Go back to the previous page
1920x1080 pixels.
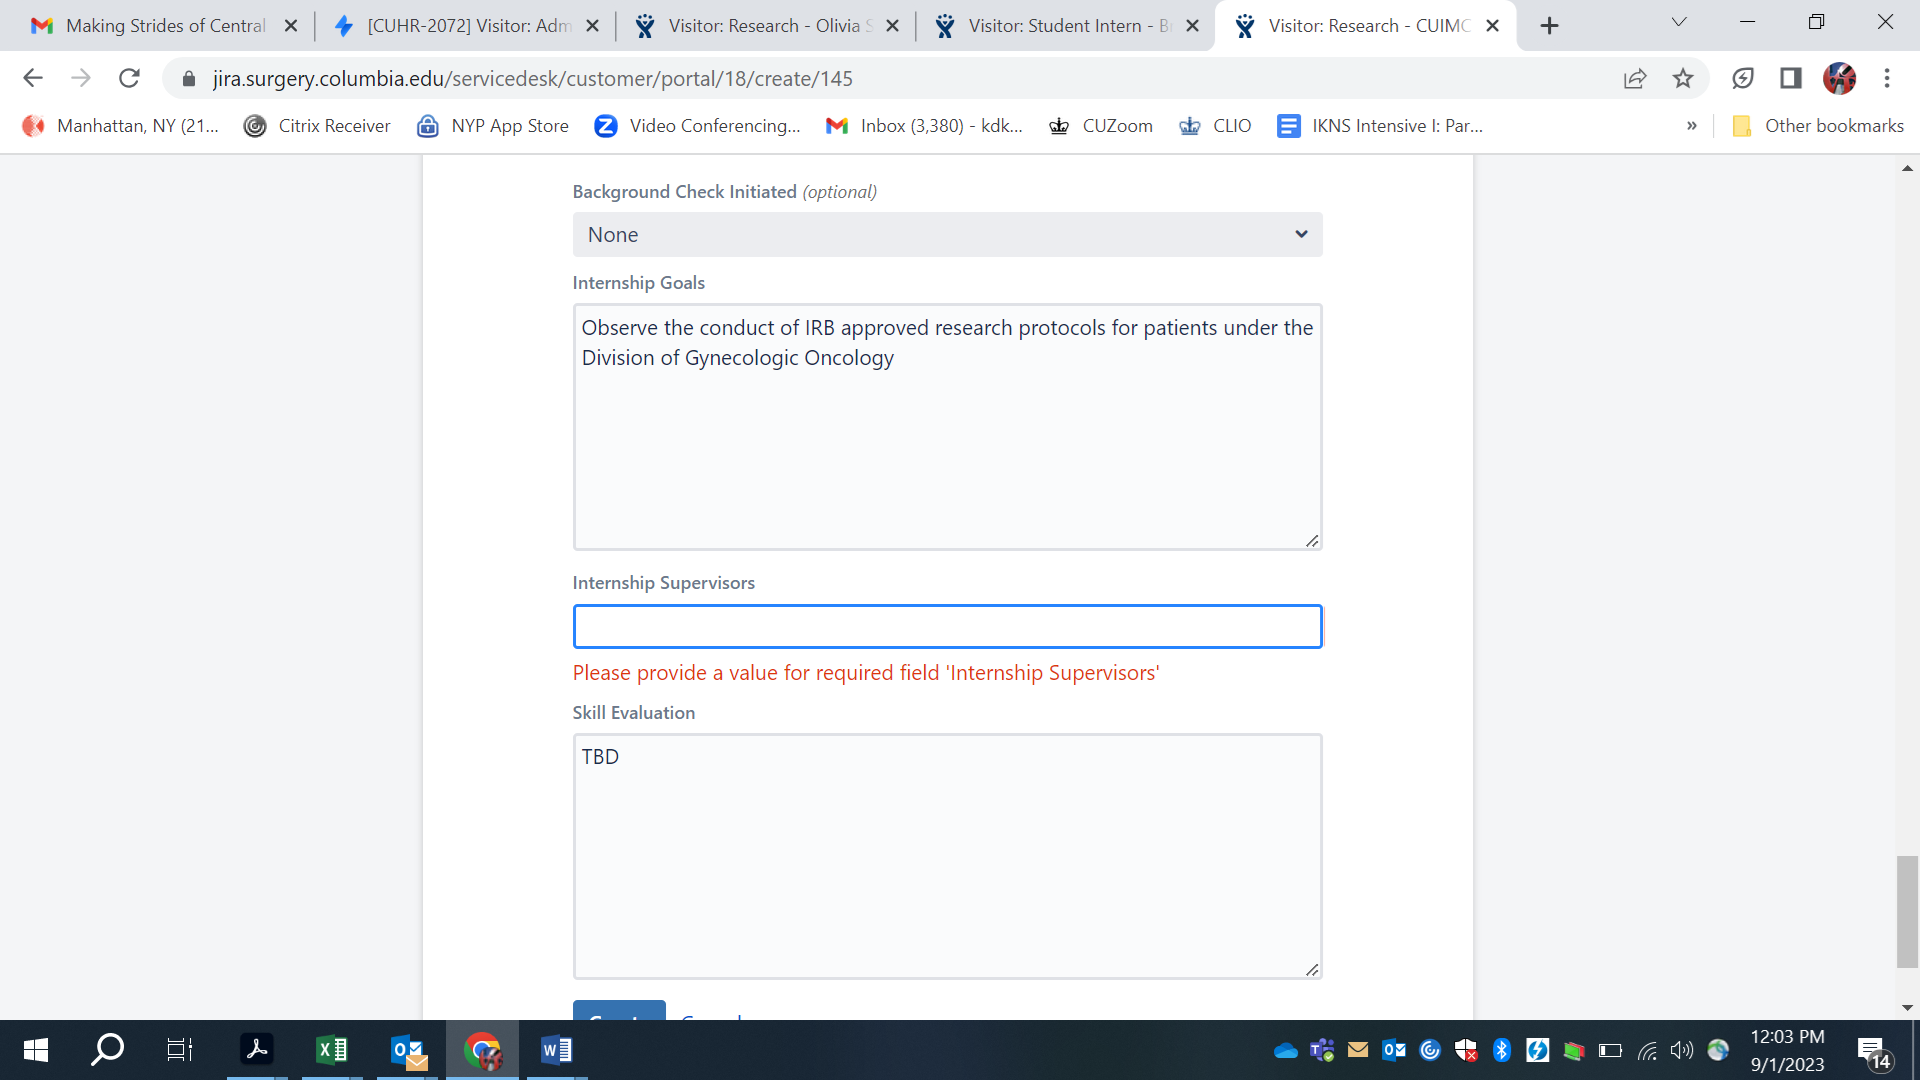33,78
